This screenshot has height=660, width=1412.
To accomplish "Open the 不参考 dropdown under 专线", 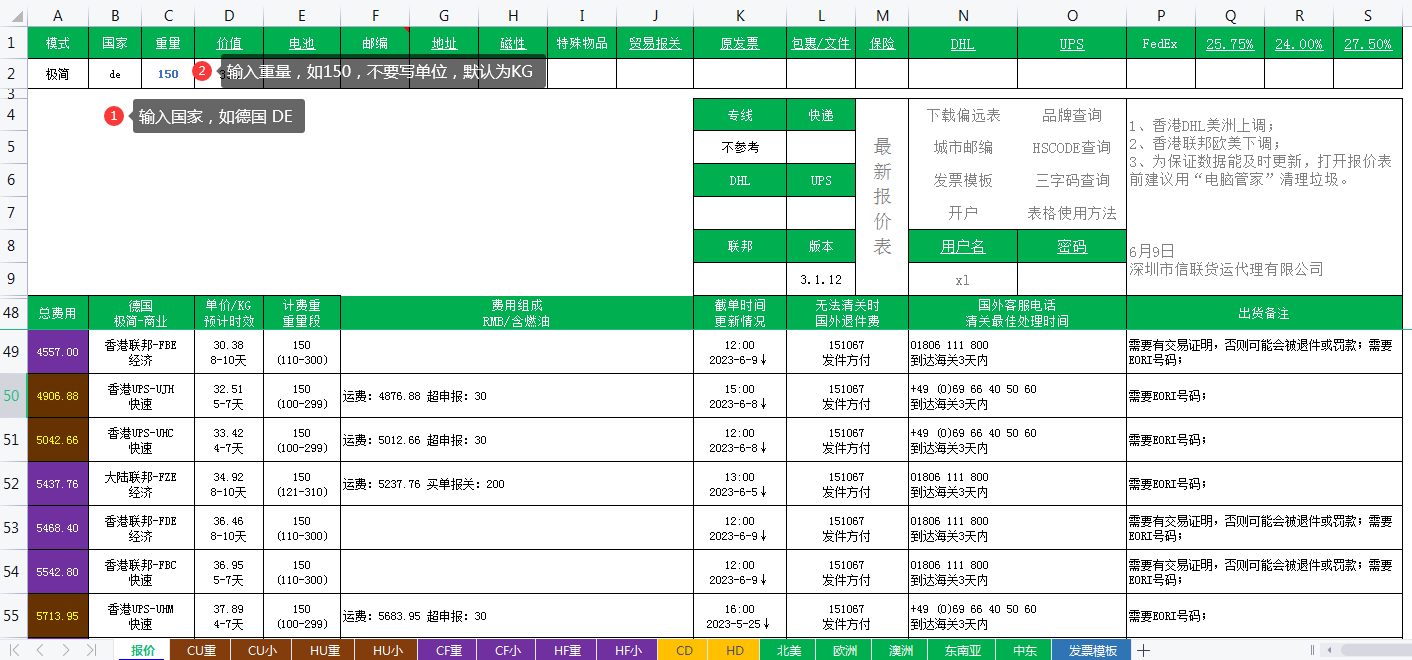I will (740, 149).
